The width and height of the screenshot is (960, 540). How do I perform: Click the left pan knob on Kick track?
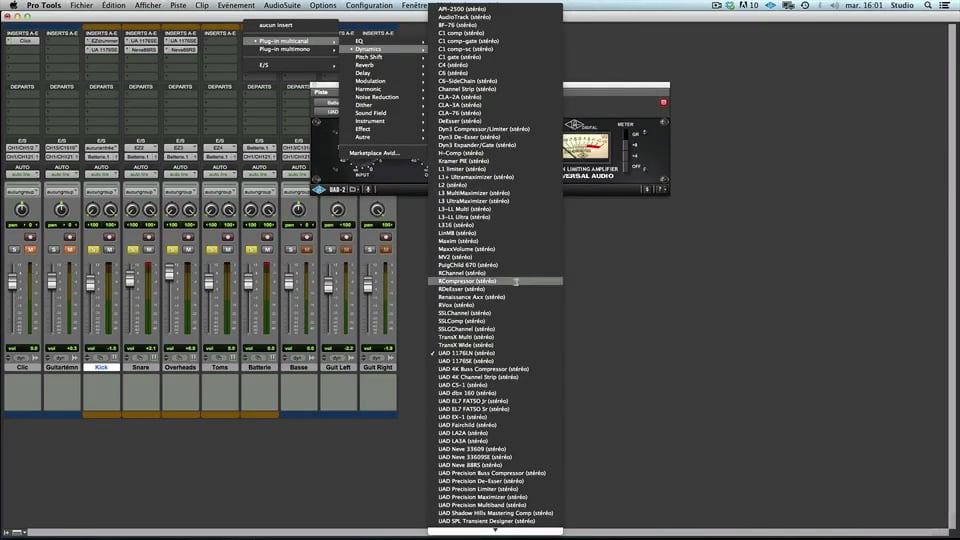(93, 211)
